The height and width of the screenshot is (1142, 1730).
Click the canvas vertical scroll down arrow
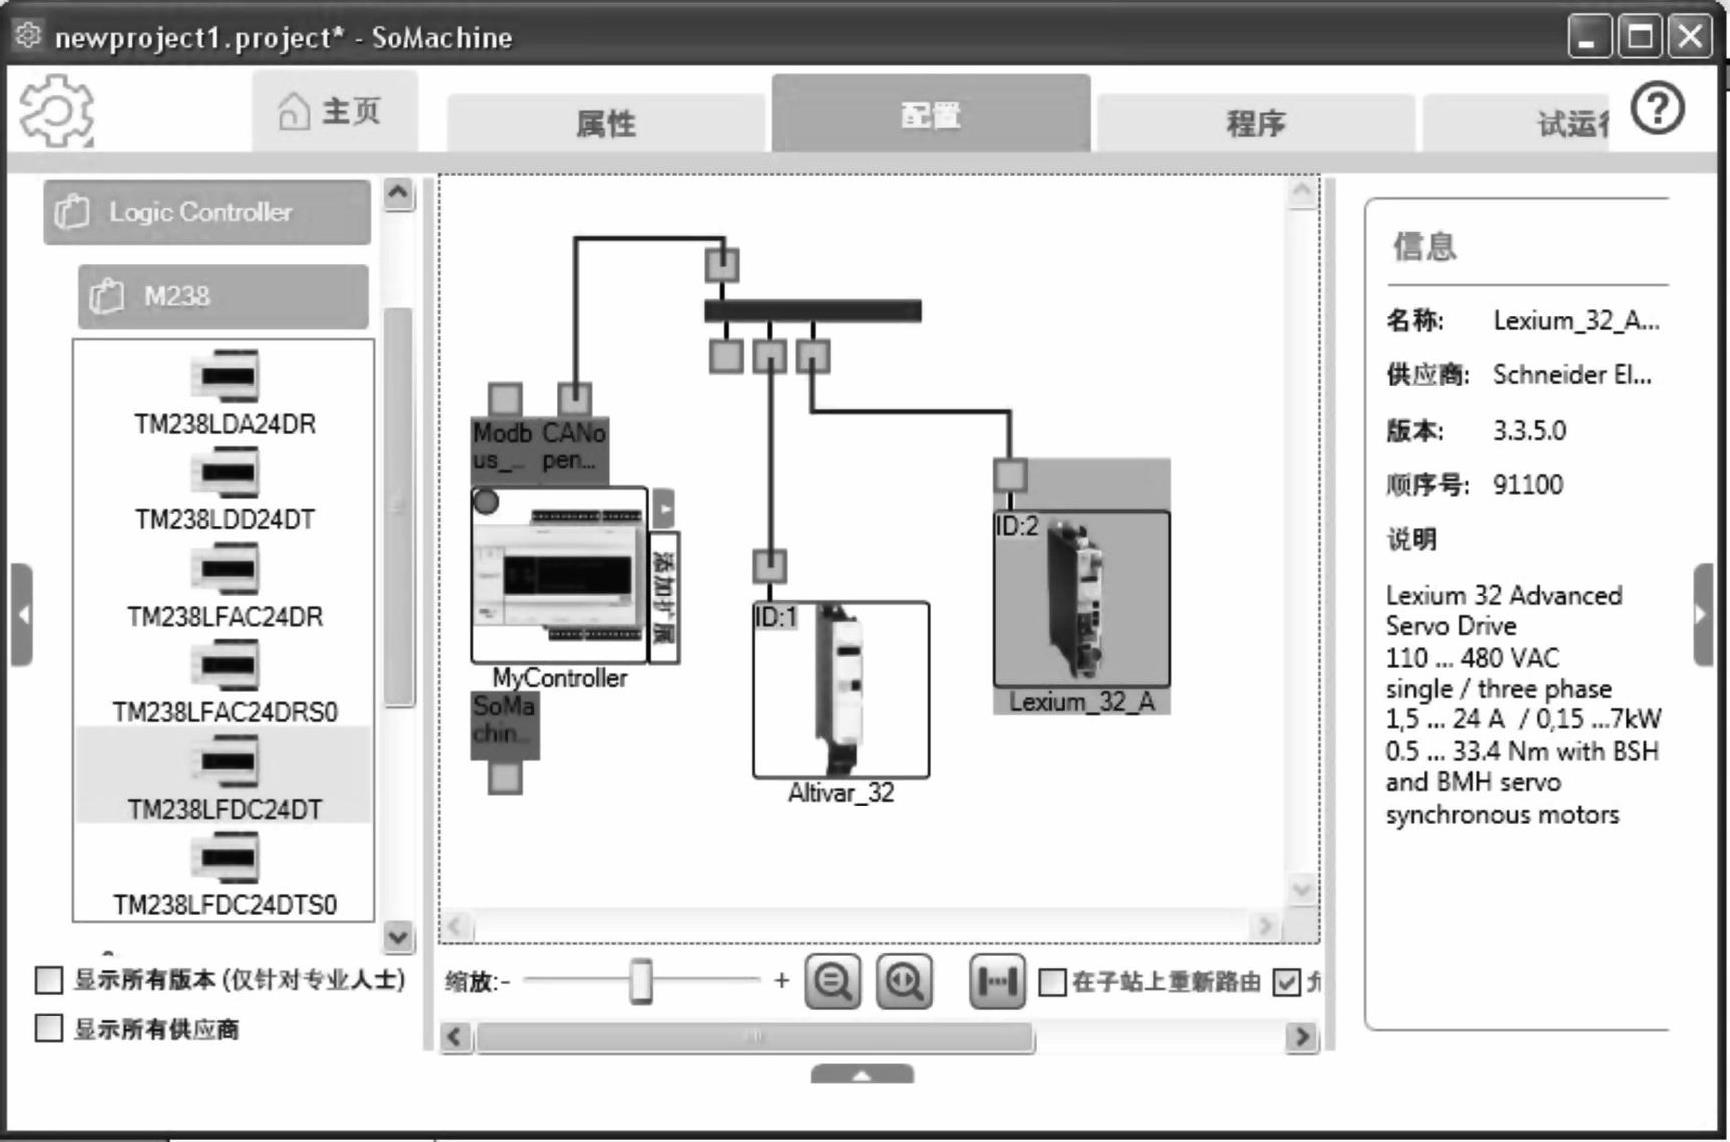1302,889
